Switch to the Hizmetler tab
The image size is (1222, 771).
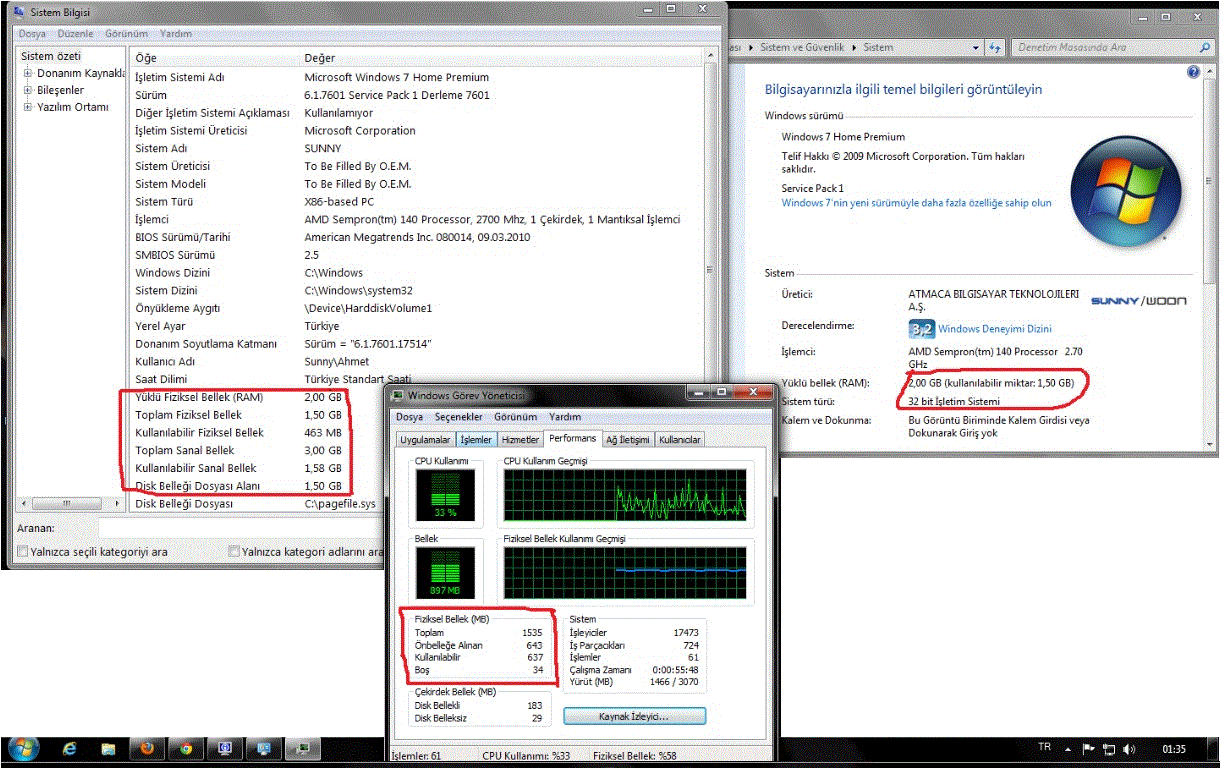520,439
